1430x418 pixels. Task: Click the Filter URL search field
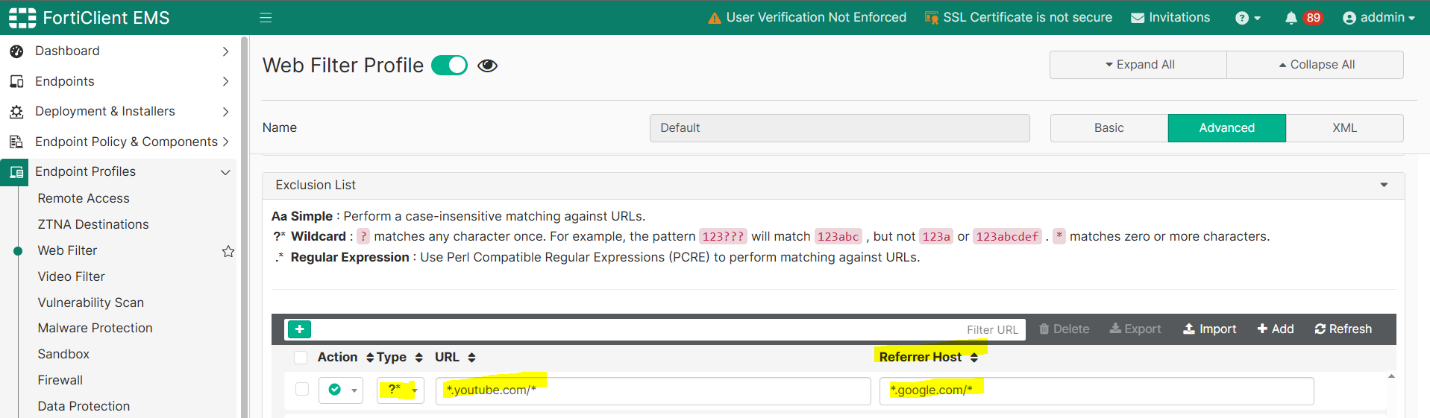(668, 329)
